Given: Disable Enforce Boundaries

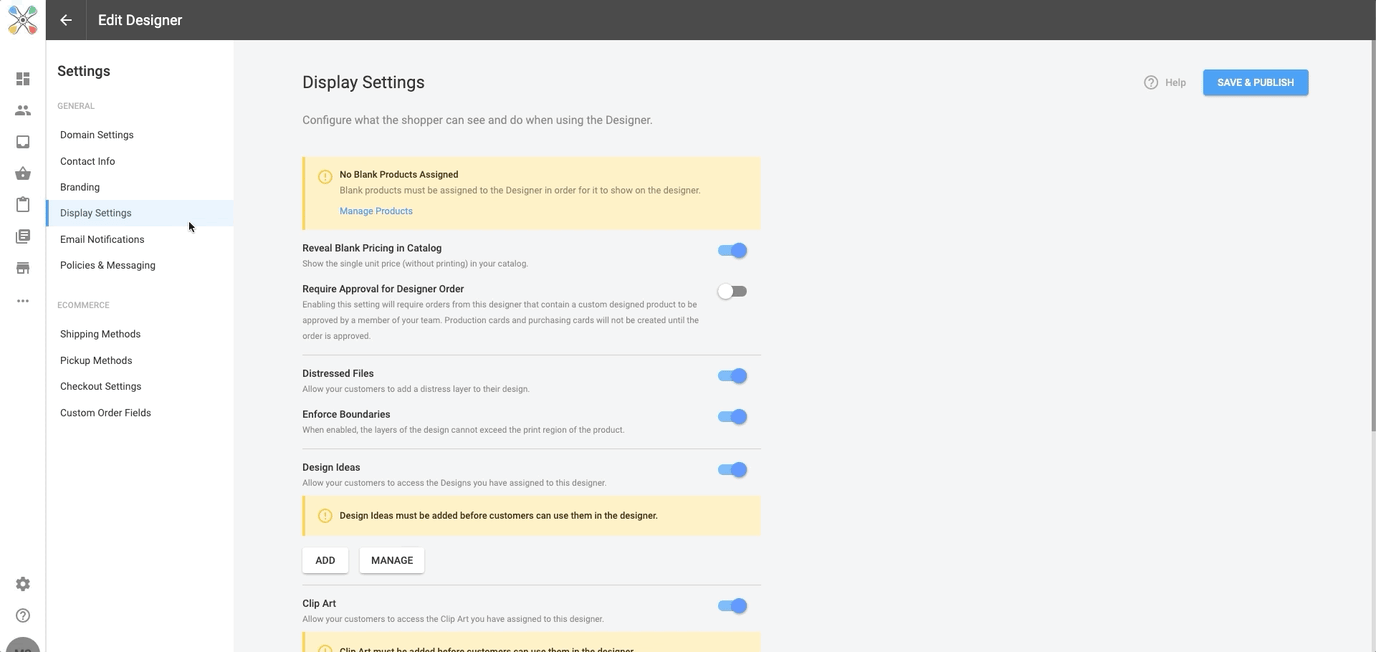Looking at the screenshot, I should 731,416.
